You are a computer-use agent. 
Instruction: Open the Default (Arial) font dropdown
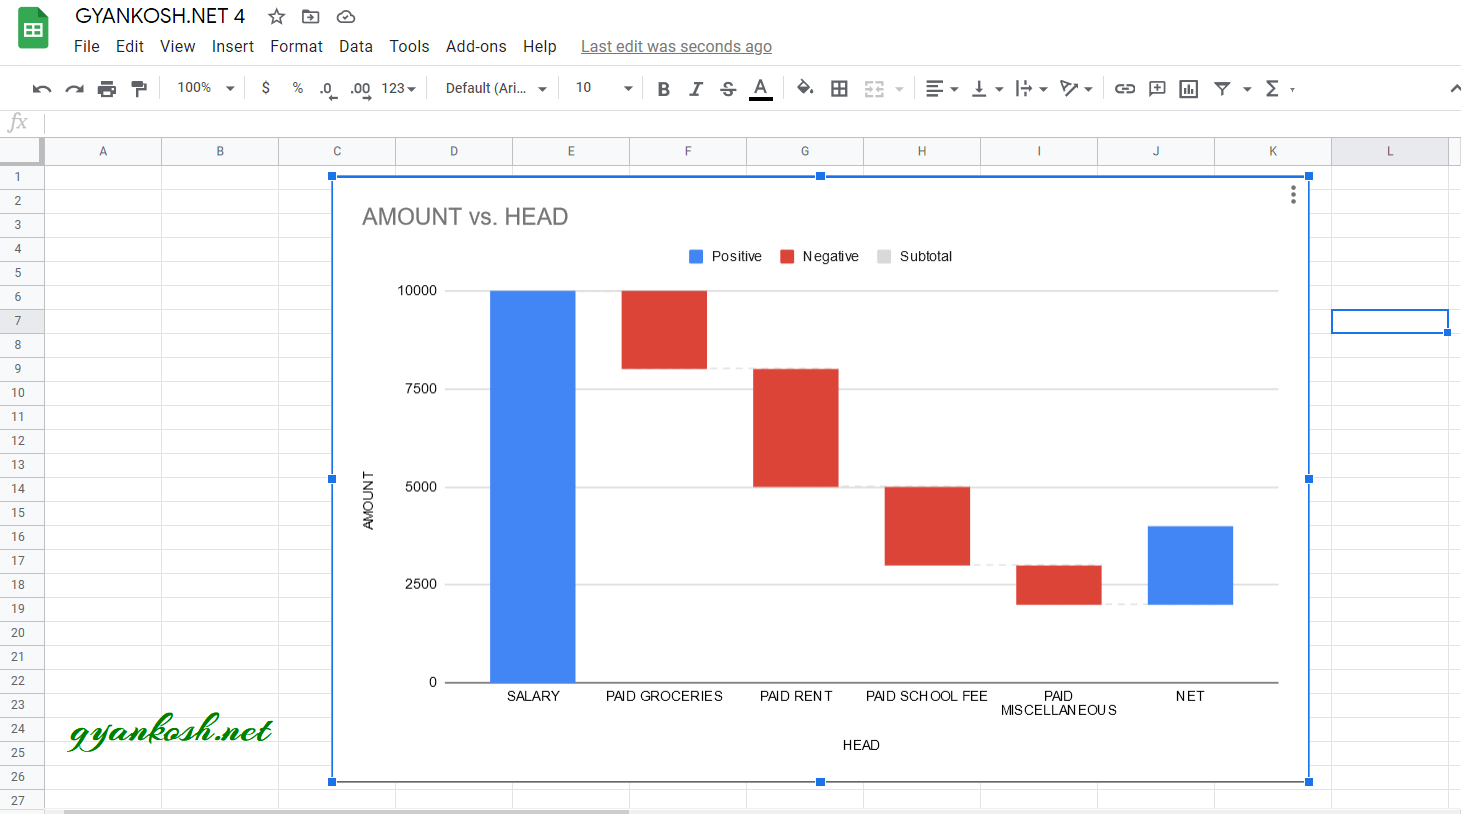click(x=495, y=88)
